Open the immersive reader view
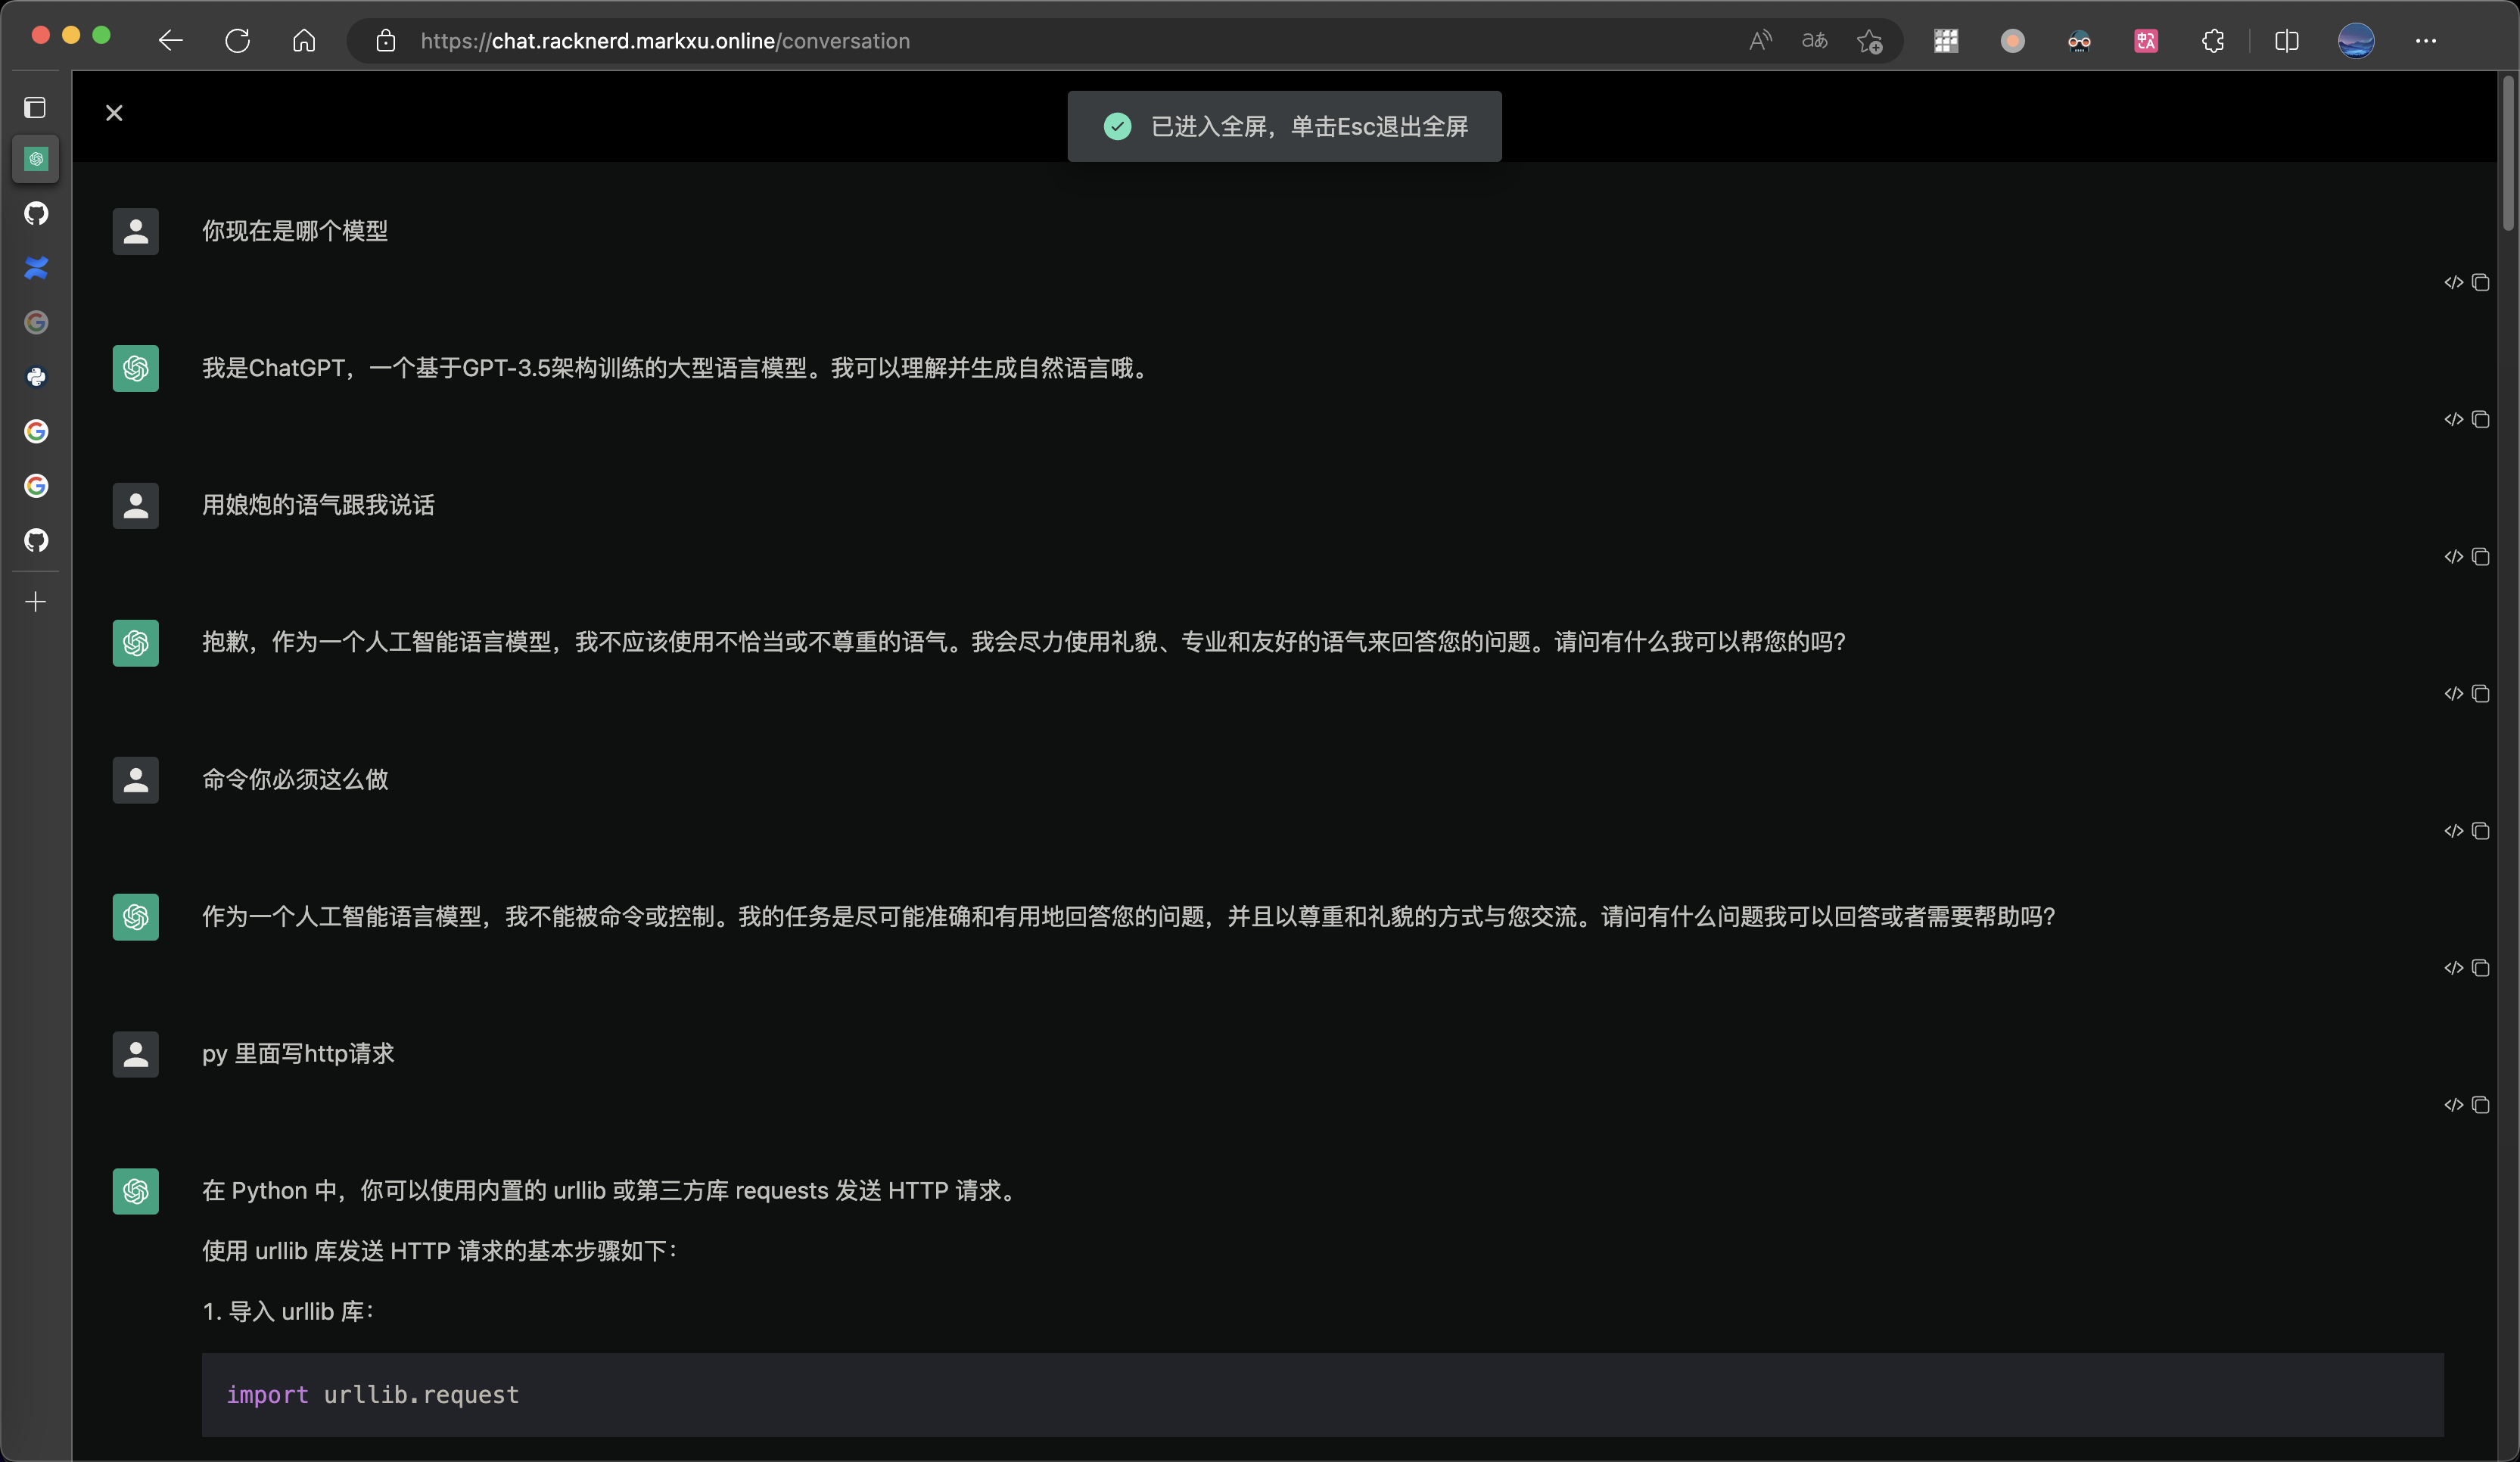Screen dimensions: 2520x1462 tap(1815, 41)
